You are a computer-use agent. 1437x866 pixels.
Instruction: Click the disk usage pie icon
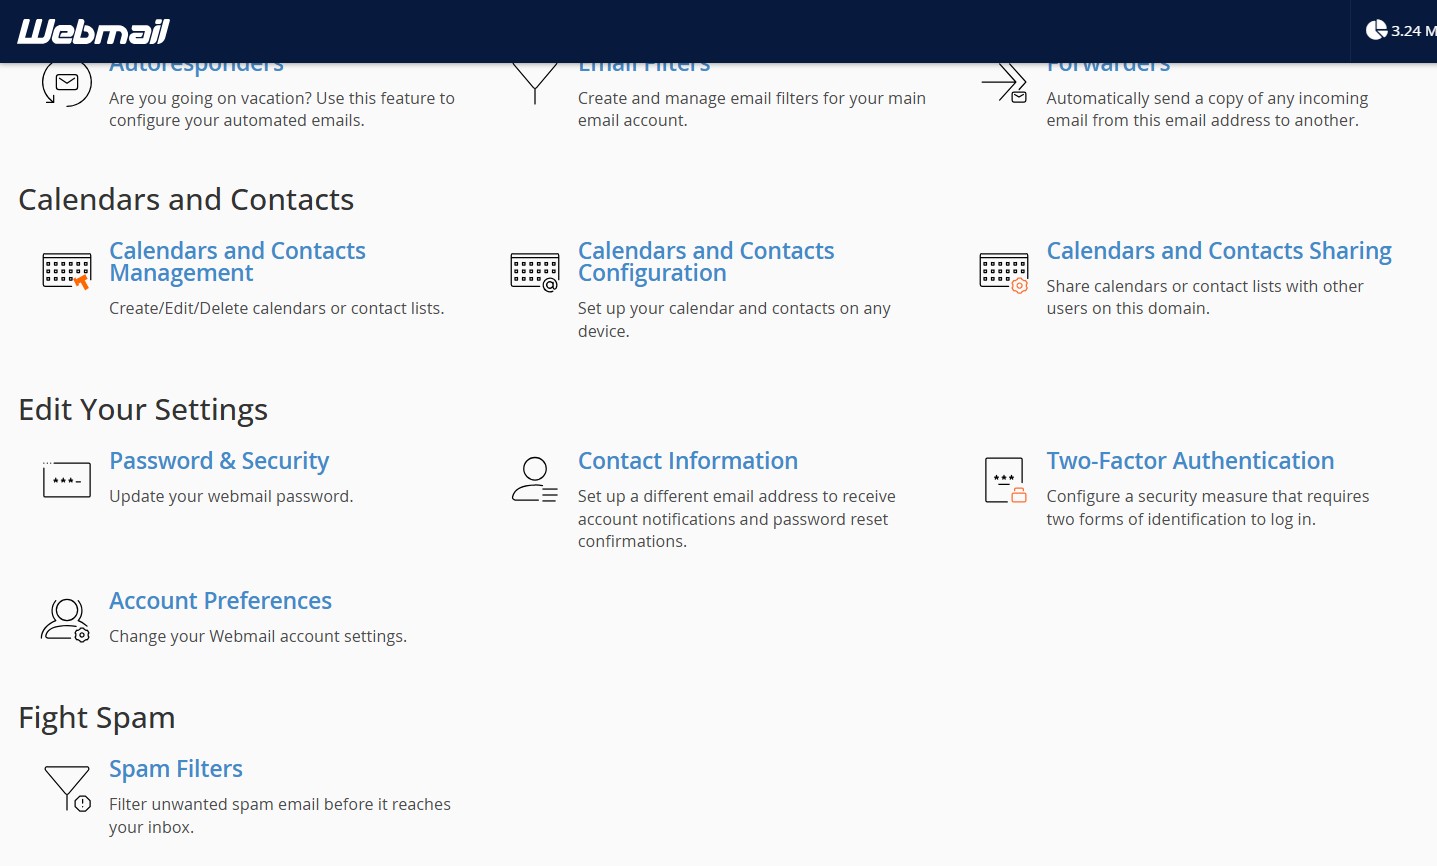tap(1377, 30)
